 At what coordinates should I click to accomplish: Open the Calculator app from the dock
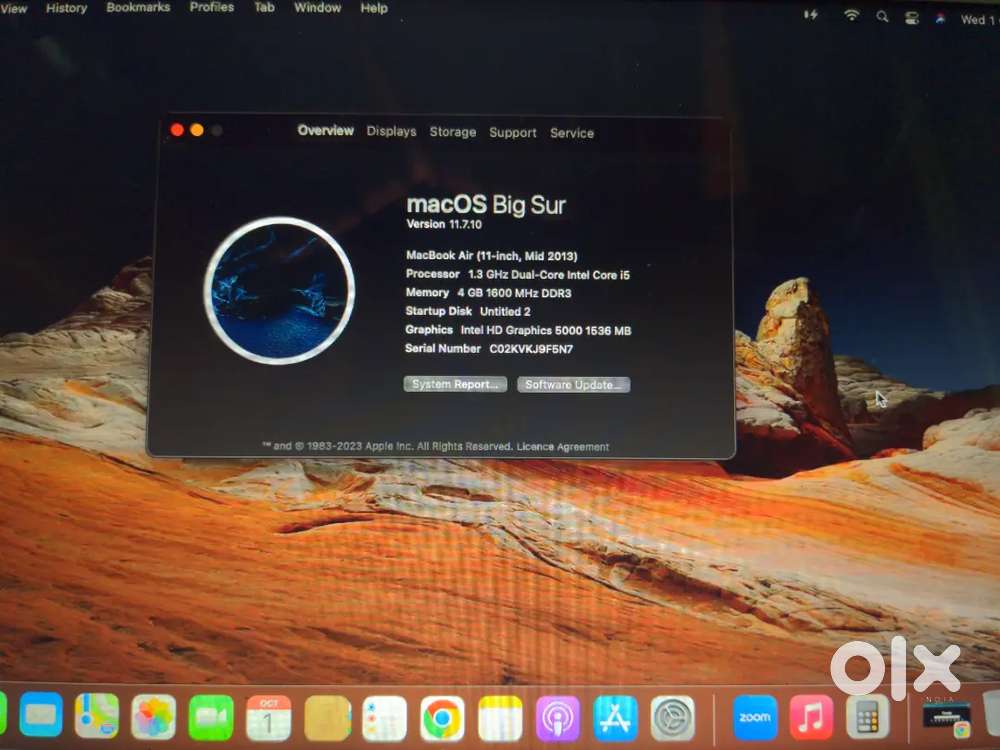[867, 716]
